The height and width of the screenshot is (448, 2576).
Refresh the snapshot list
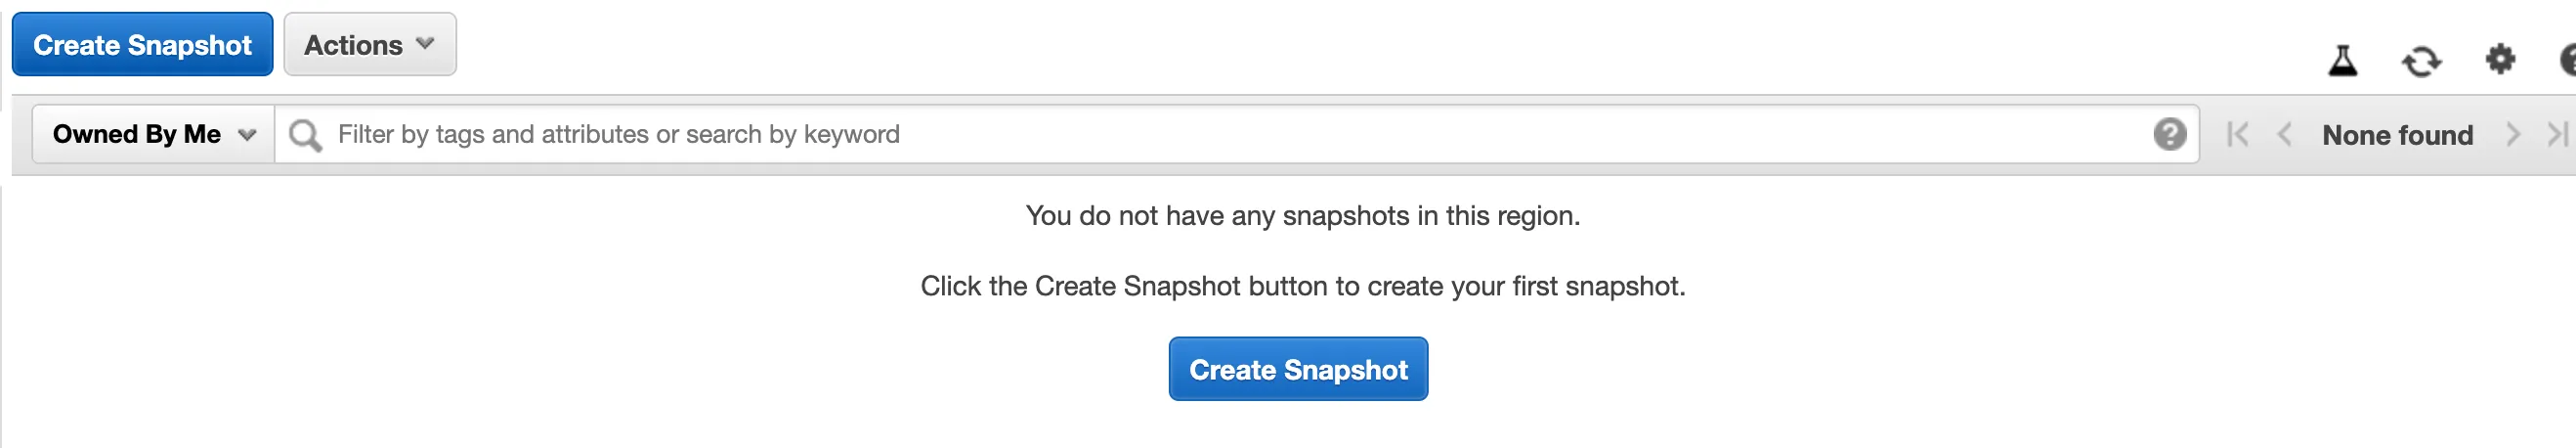2421,61
